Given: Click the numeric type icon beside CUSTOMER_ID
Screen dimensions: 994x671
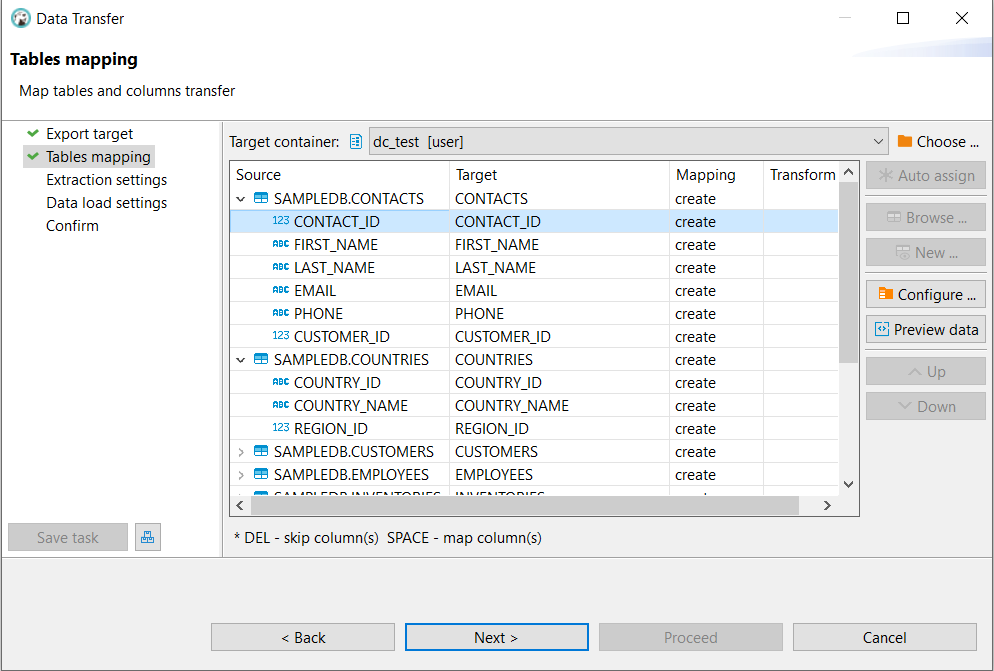Looking at the screenshot, I should coord(281,336).
